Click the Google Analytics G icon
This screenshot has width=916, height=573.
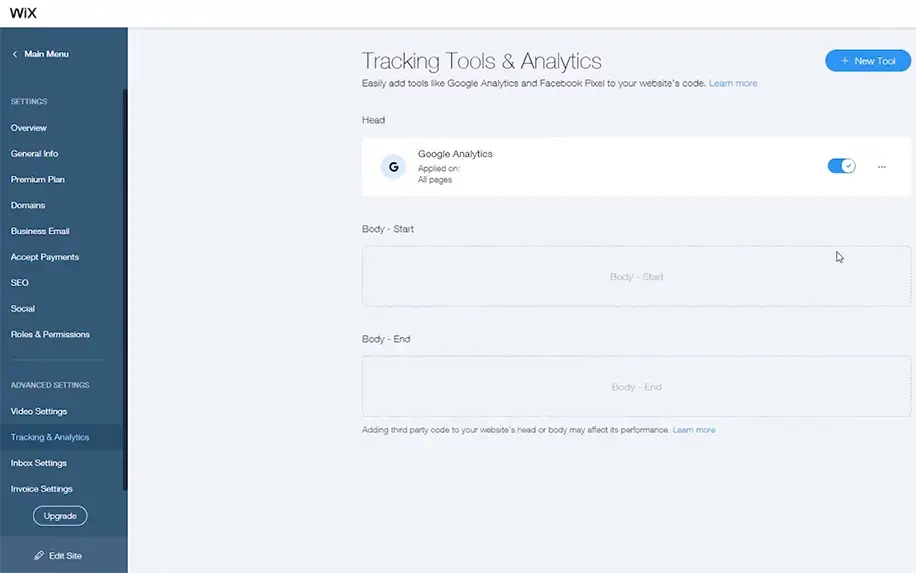(393, 167)
